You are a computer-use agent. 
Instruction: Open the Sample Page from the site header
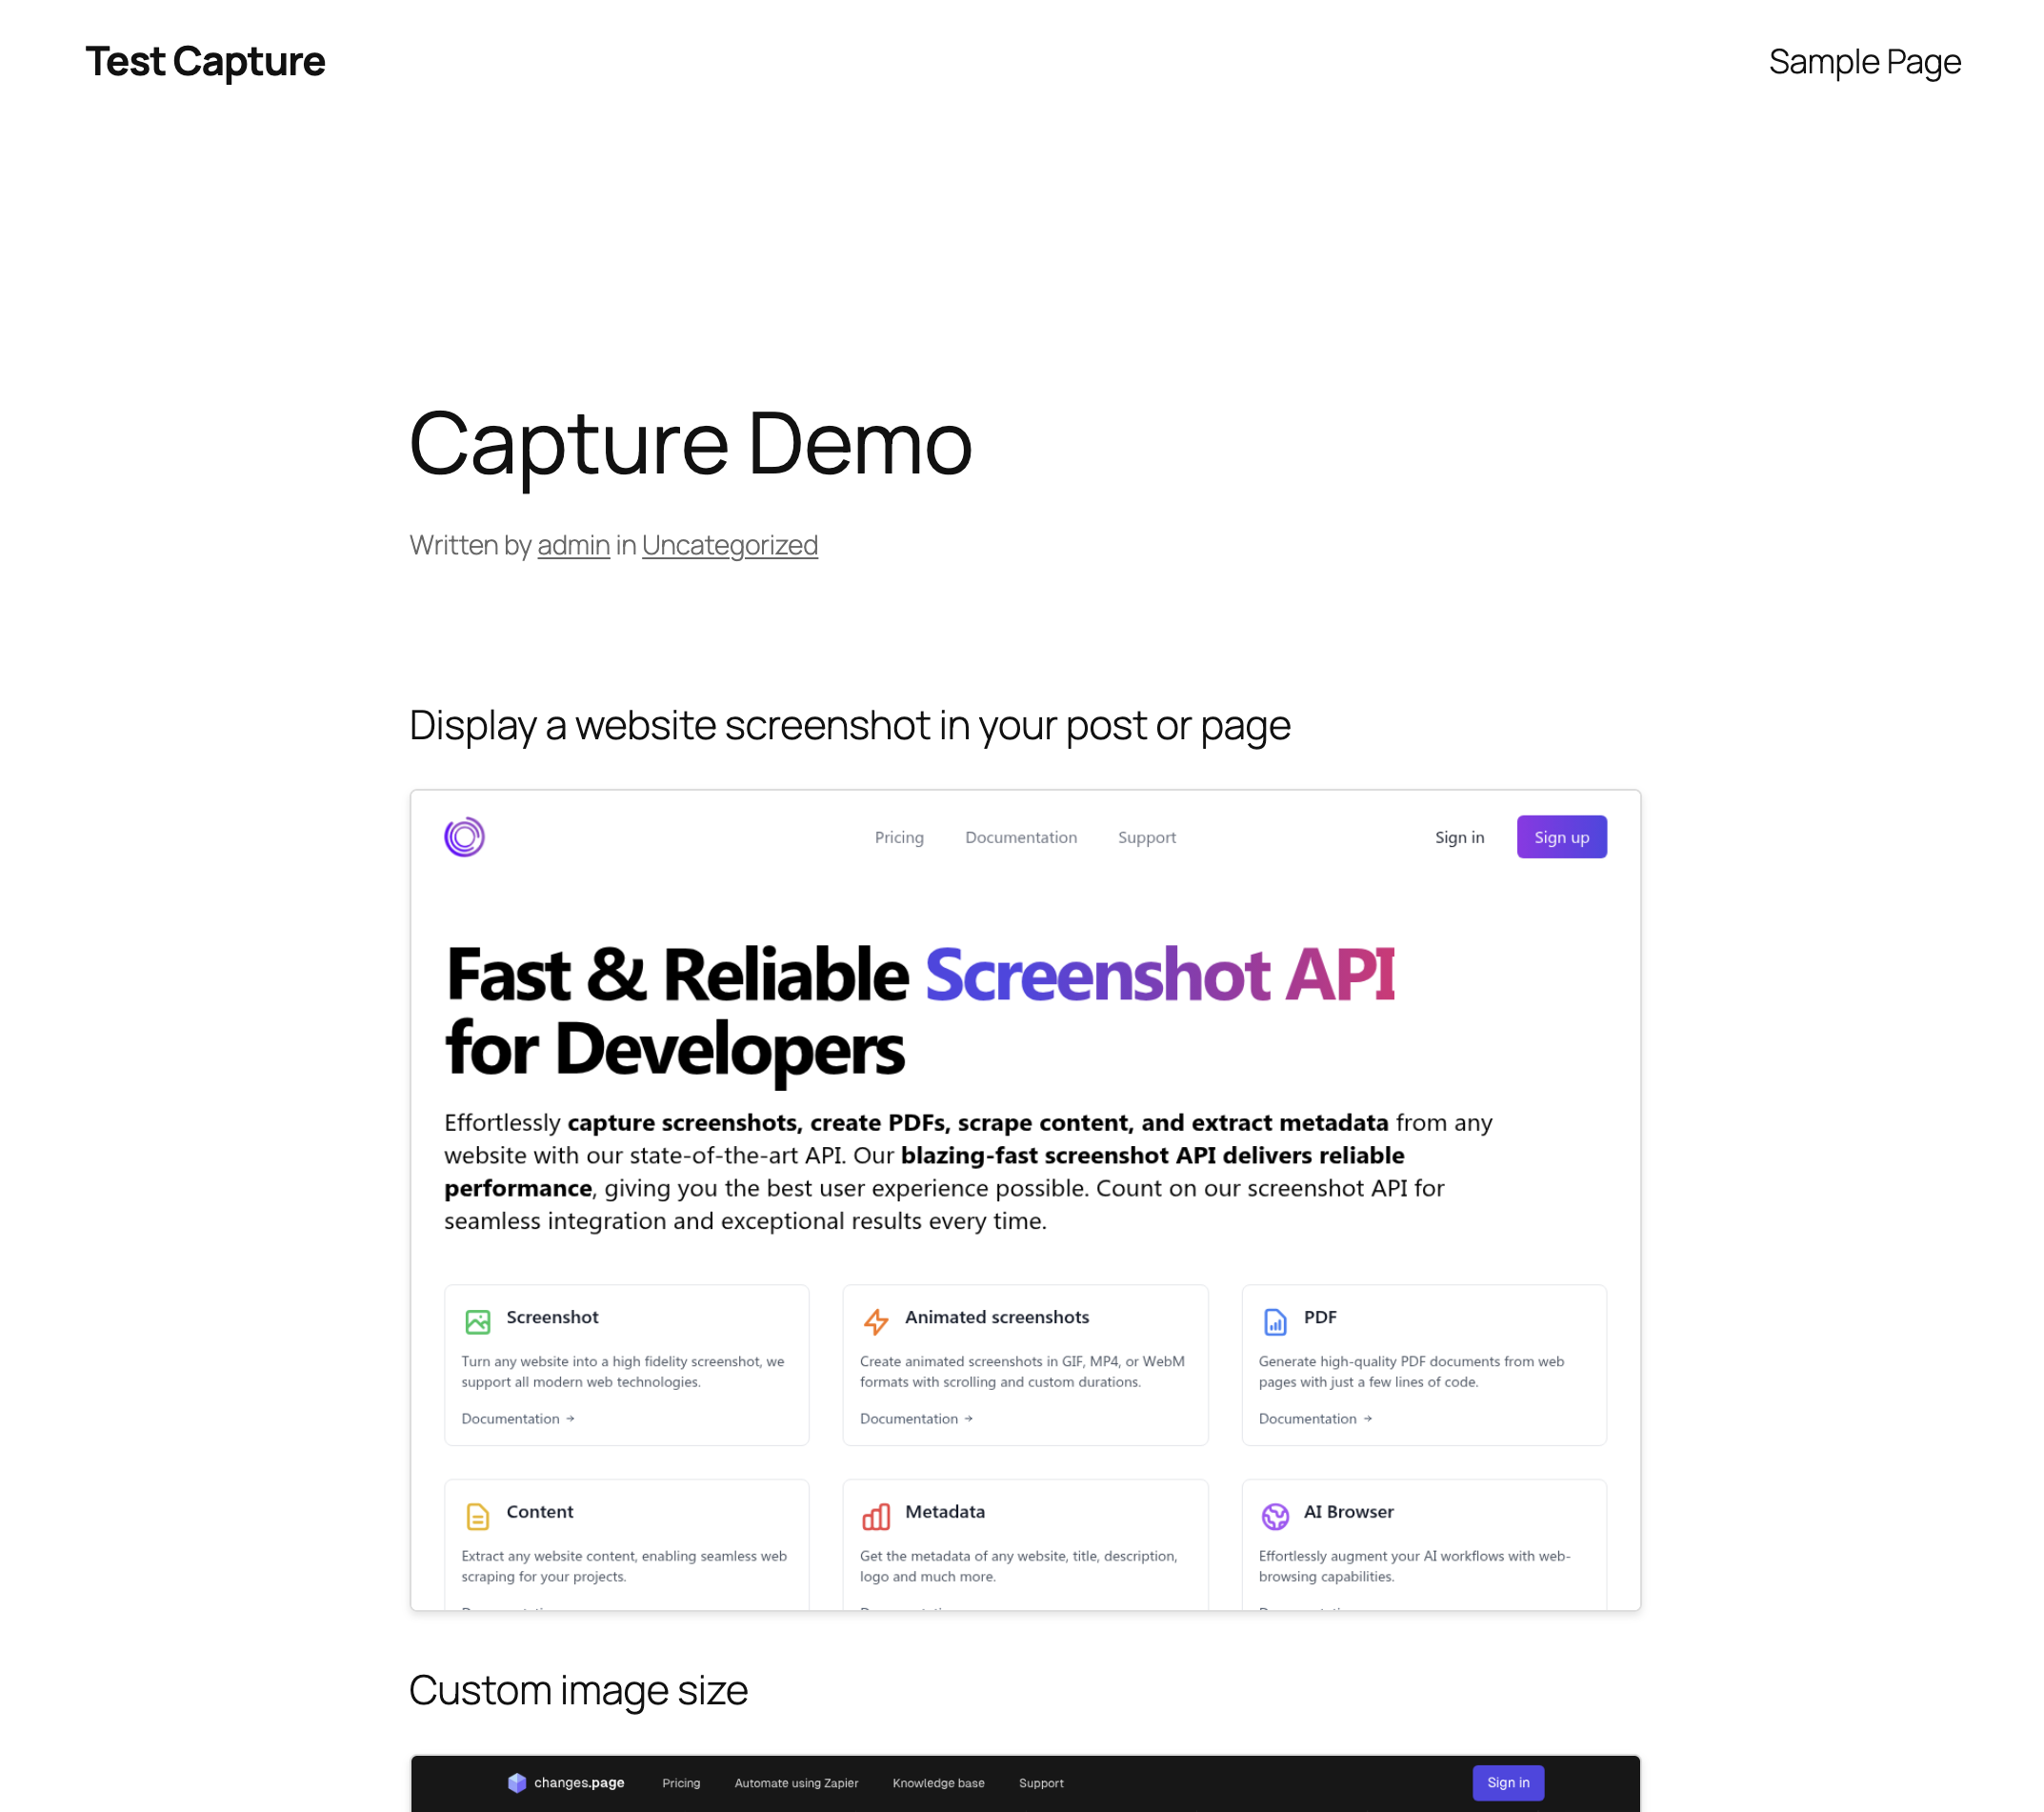coord(1864,62)
